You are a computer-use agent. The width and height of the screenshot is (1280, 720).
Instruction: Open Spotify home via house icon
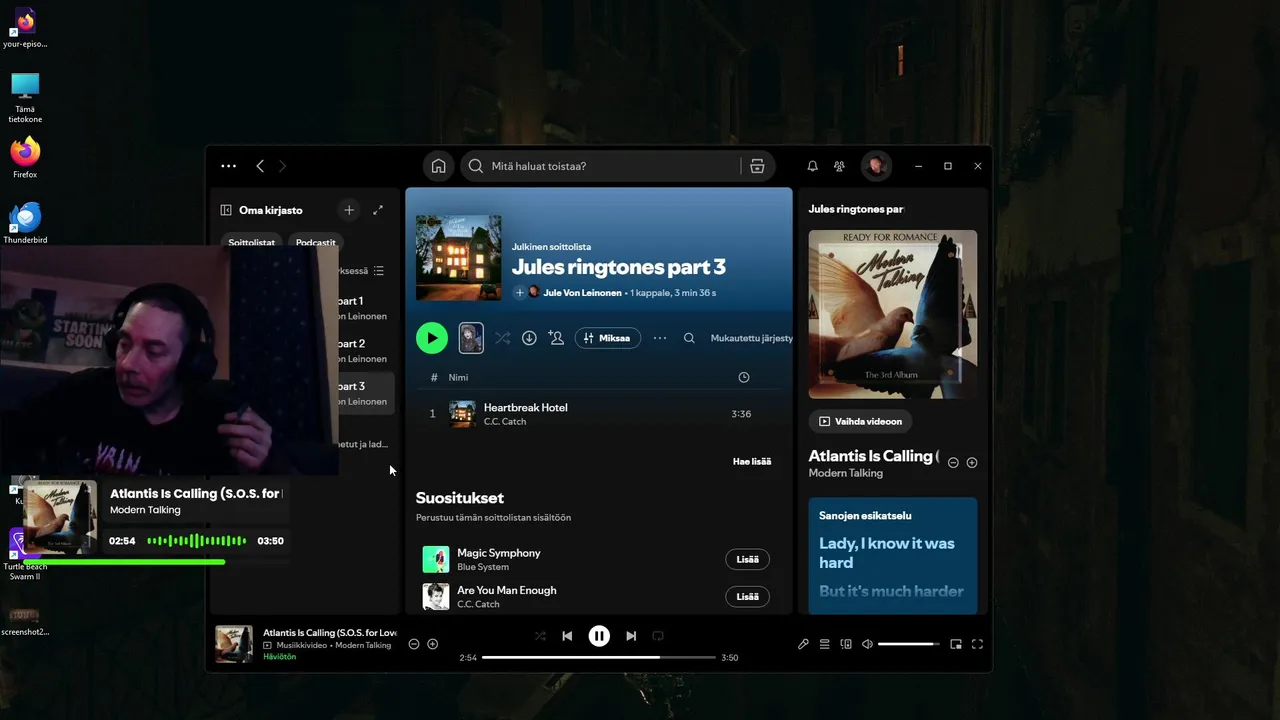coord(438,166)
